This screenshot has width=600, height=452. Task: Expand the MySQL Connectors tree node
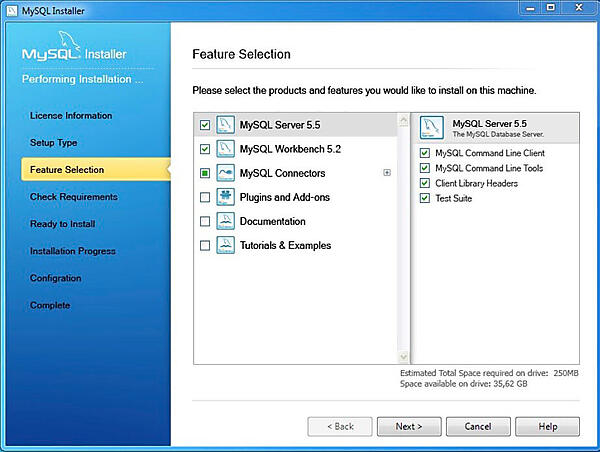pyautogui.click(x=387, y=173)
